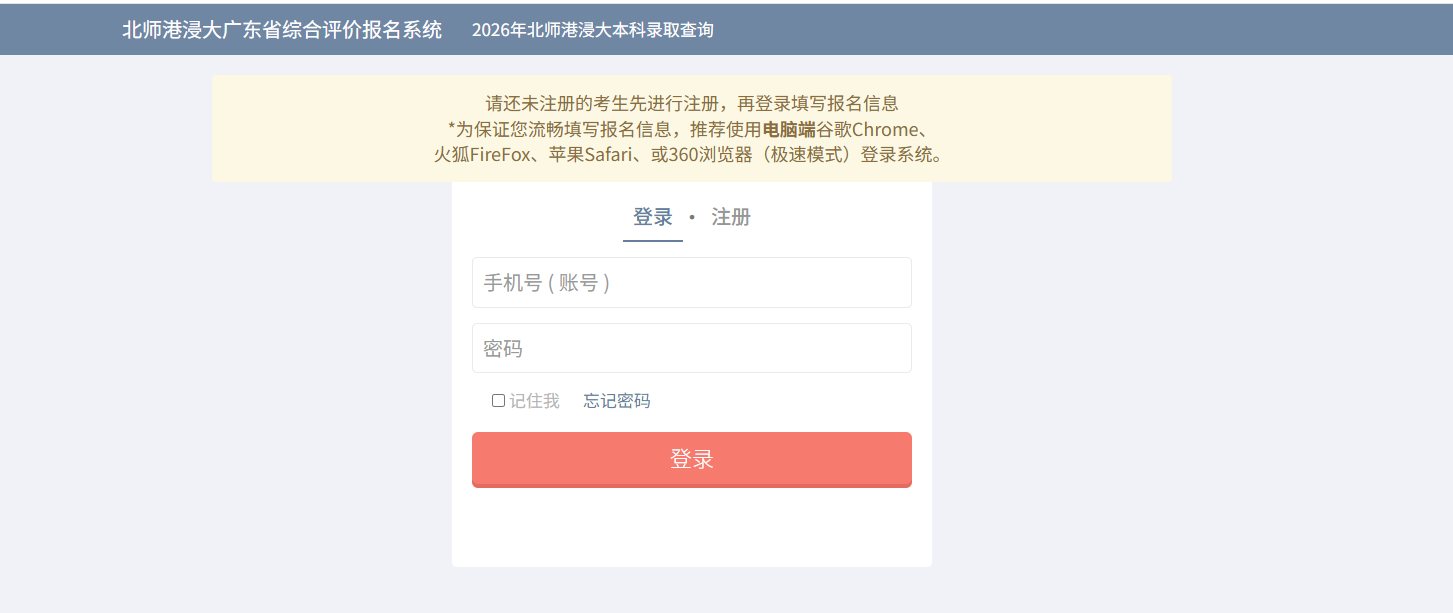Click into the 密码 password field
The height and width of the screenshot is (613, 1453).
coord(691,348)
